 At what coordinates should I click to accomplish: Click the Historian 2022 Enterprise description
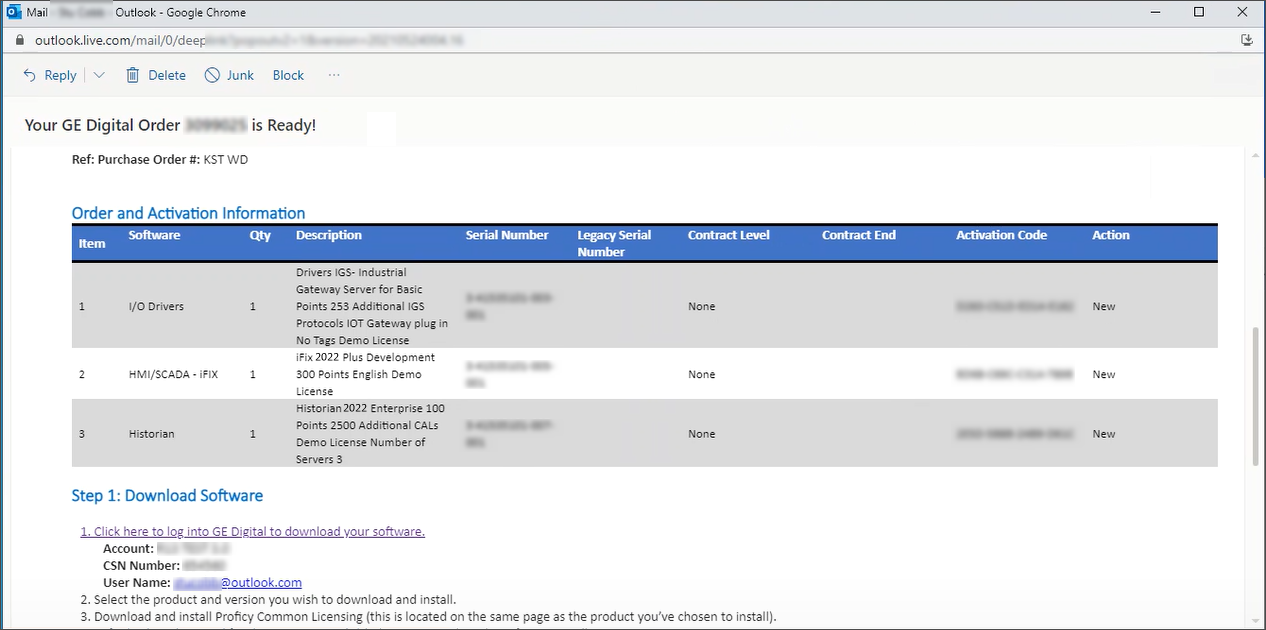(x=370, y=434)
